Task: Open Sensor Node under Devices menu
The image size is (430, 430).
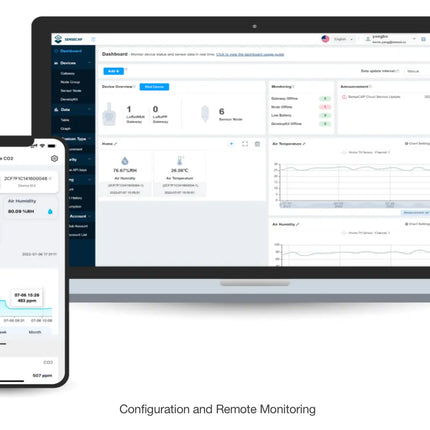Action: [71, 91]
